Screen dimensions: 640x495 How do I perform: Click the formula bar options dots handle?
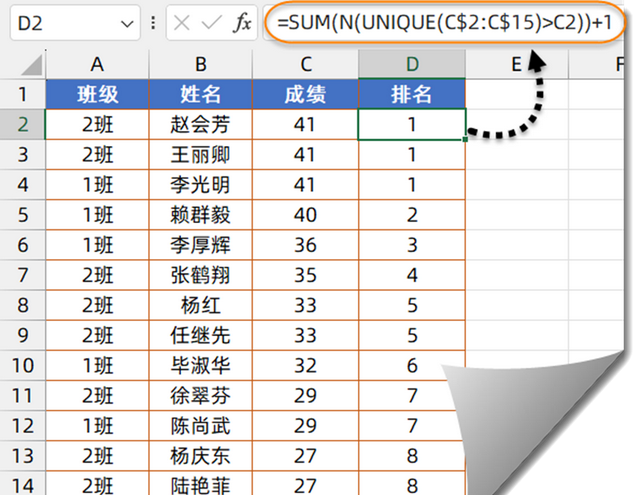pos(153,23)
